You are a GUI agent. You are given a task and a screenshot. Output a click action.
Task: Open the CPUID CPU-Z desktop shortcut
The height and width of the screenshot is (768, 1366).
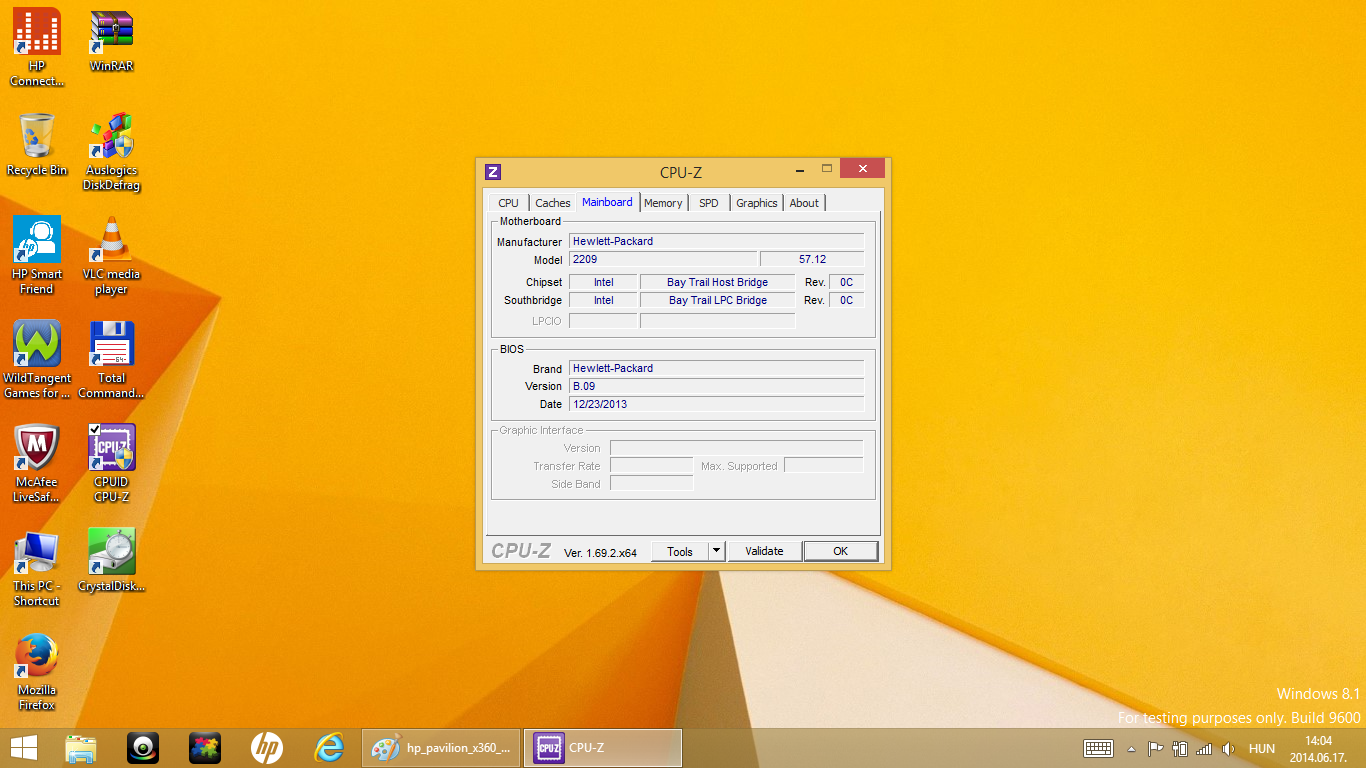(x=111, y=449)
